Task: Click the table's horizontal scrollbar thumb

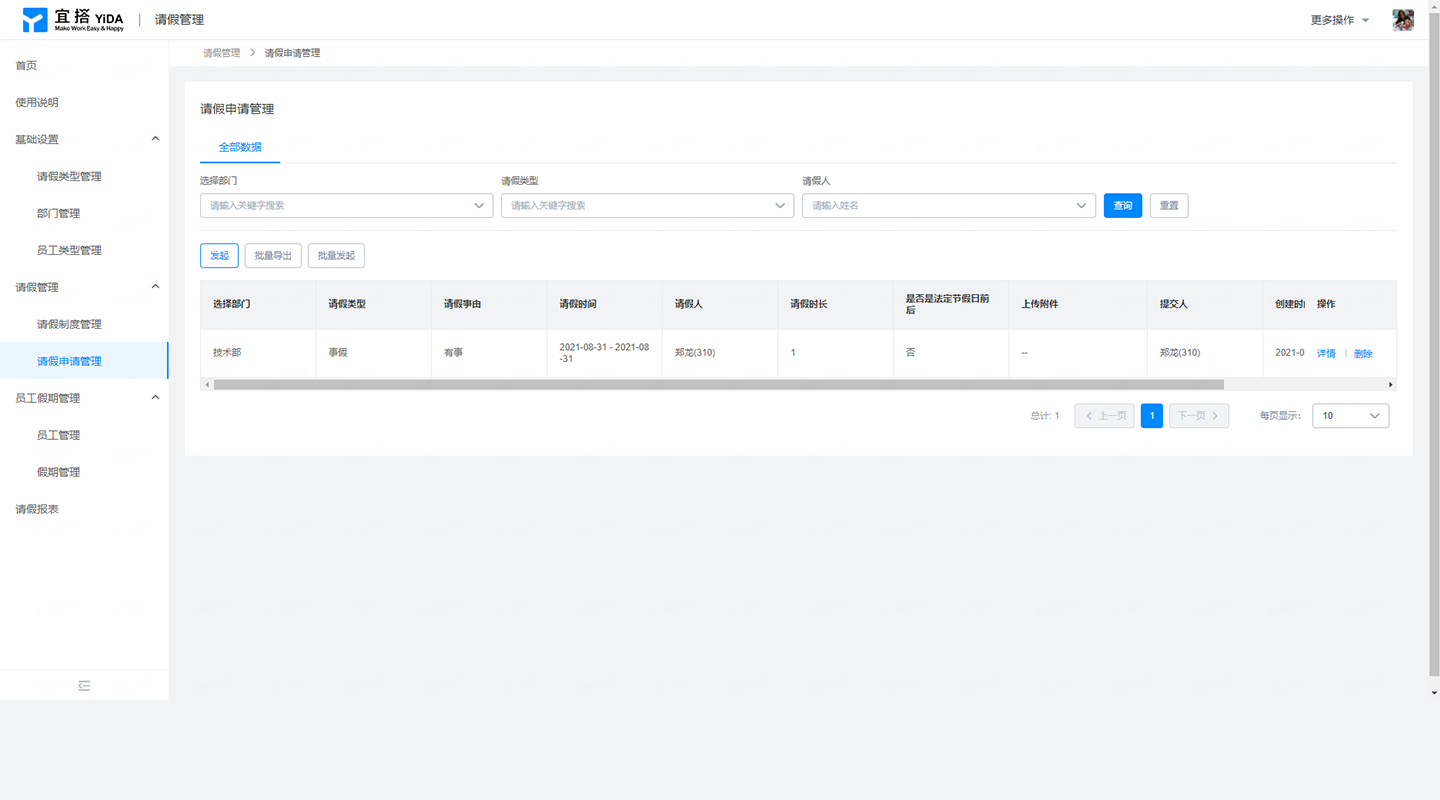Action: coord(718,385)
